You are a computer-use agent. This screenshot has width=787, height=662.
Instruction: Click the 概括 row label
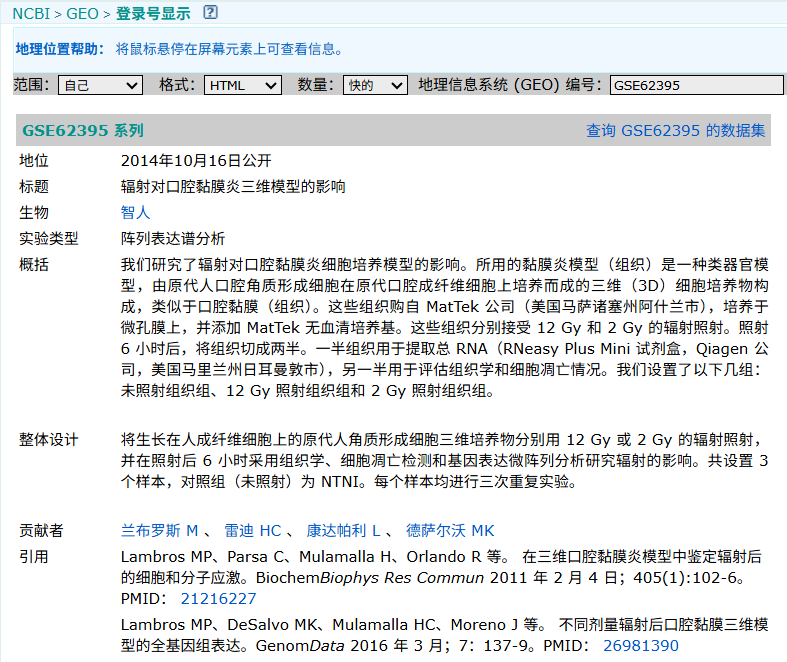[34, 264]
